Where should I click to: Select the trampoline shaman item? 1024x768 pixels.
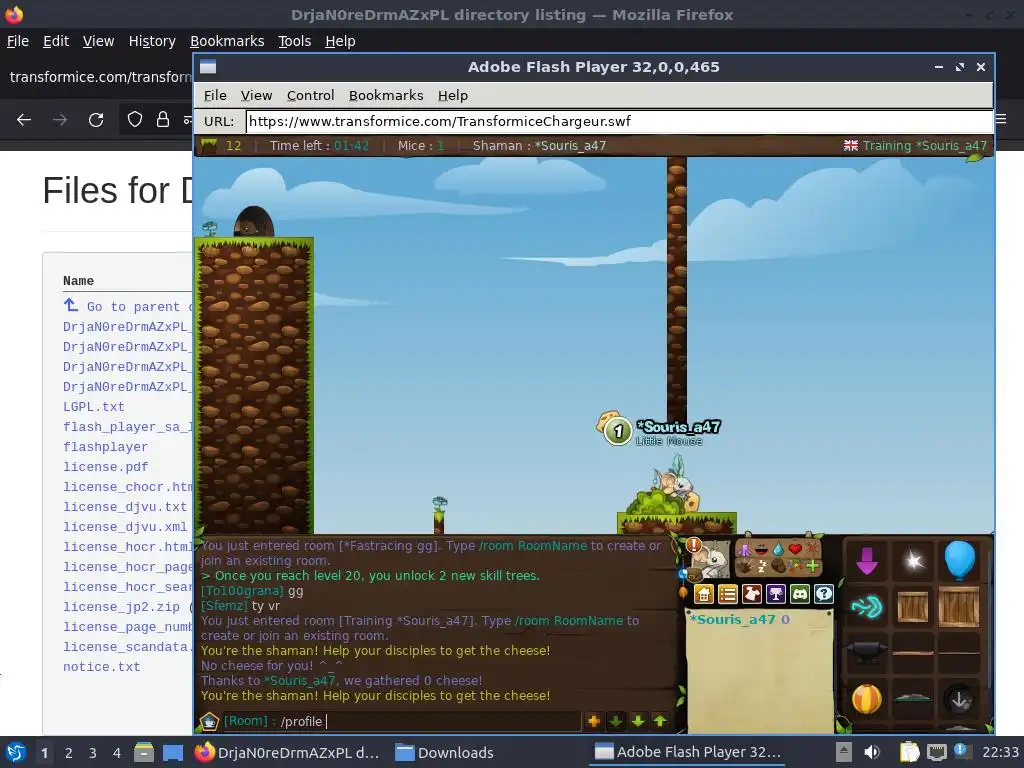coord(913,699)
